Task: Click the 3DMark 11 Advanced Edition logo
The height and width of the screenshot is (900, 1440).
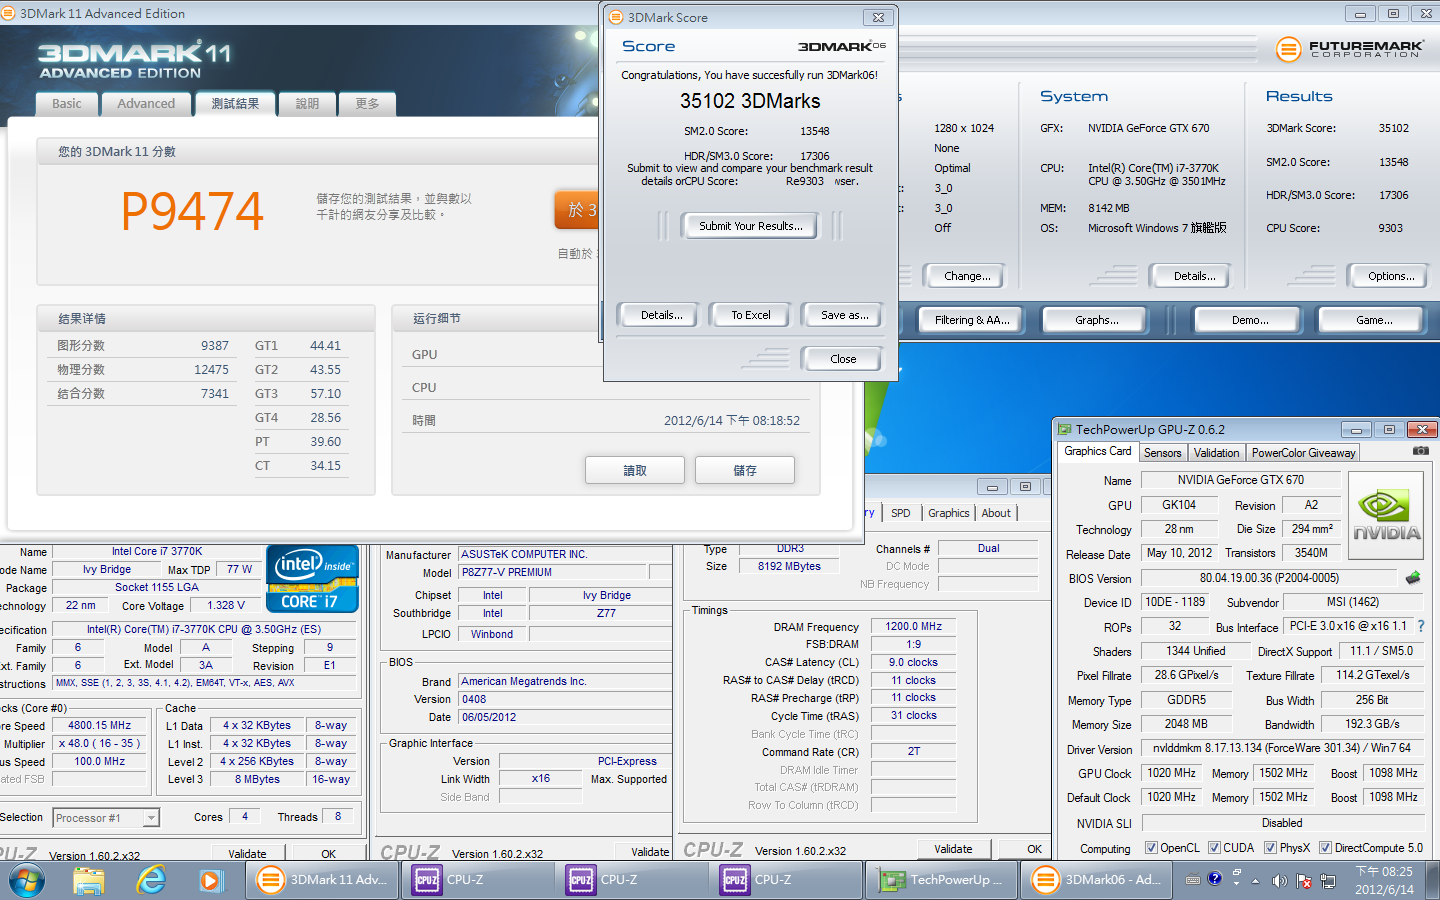Action: point(134,60)
